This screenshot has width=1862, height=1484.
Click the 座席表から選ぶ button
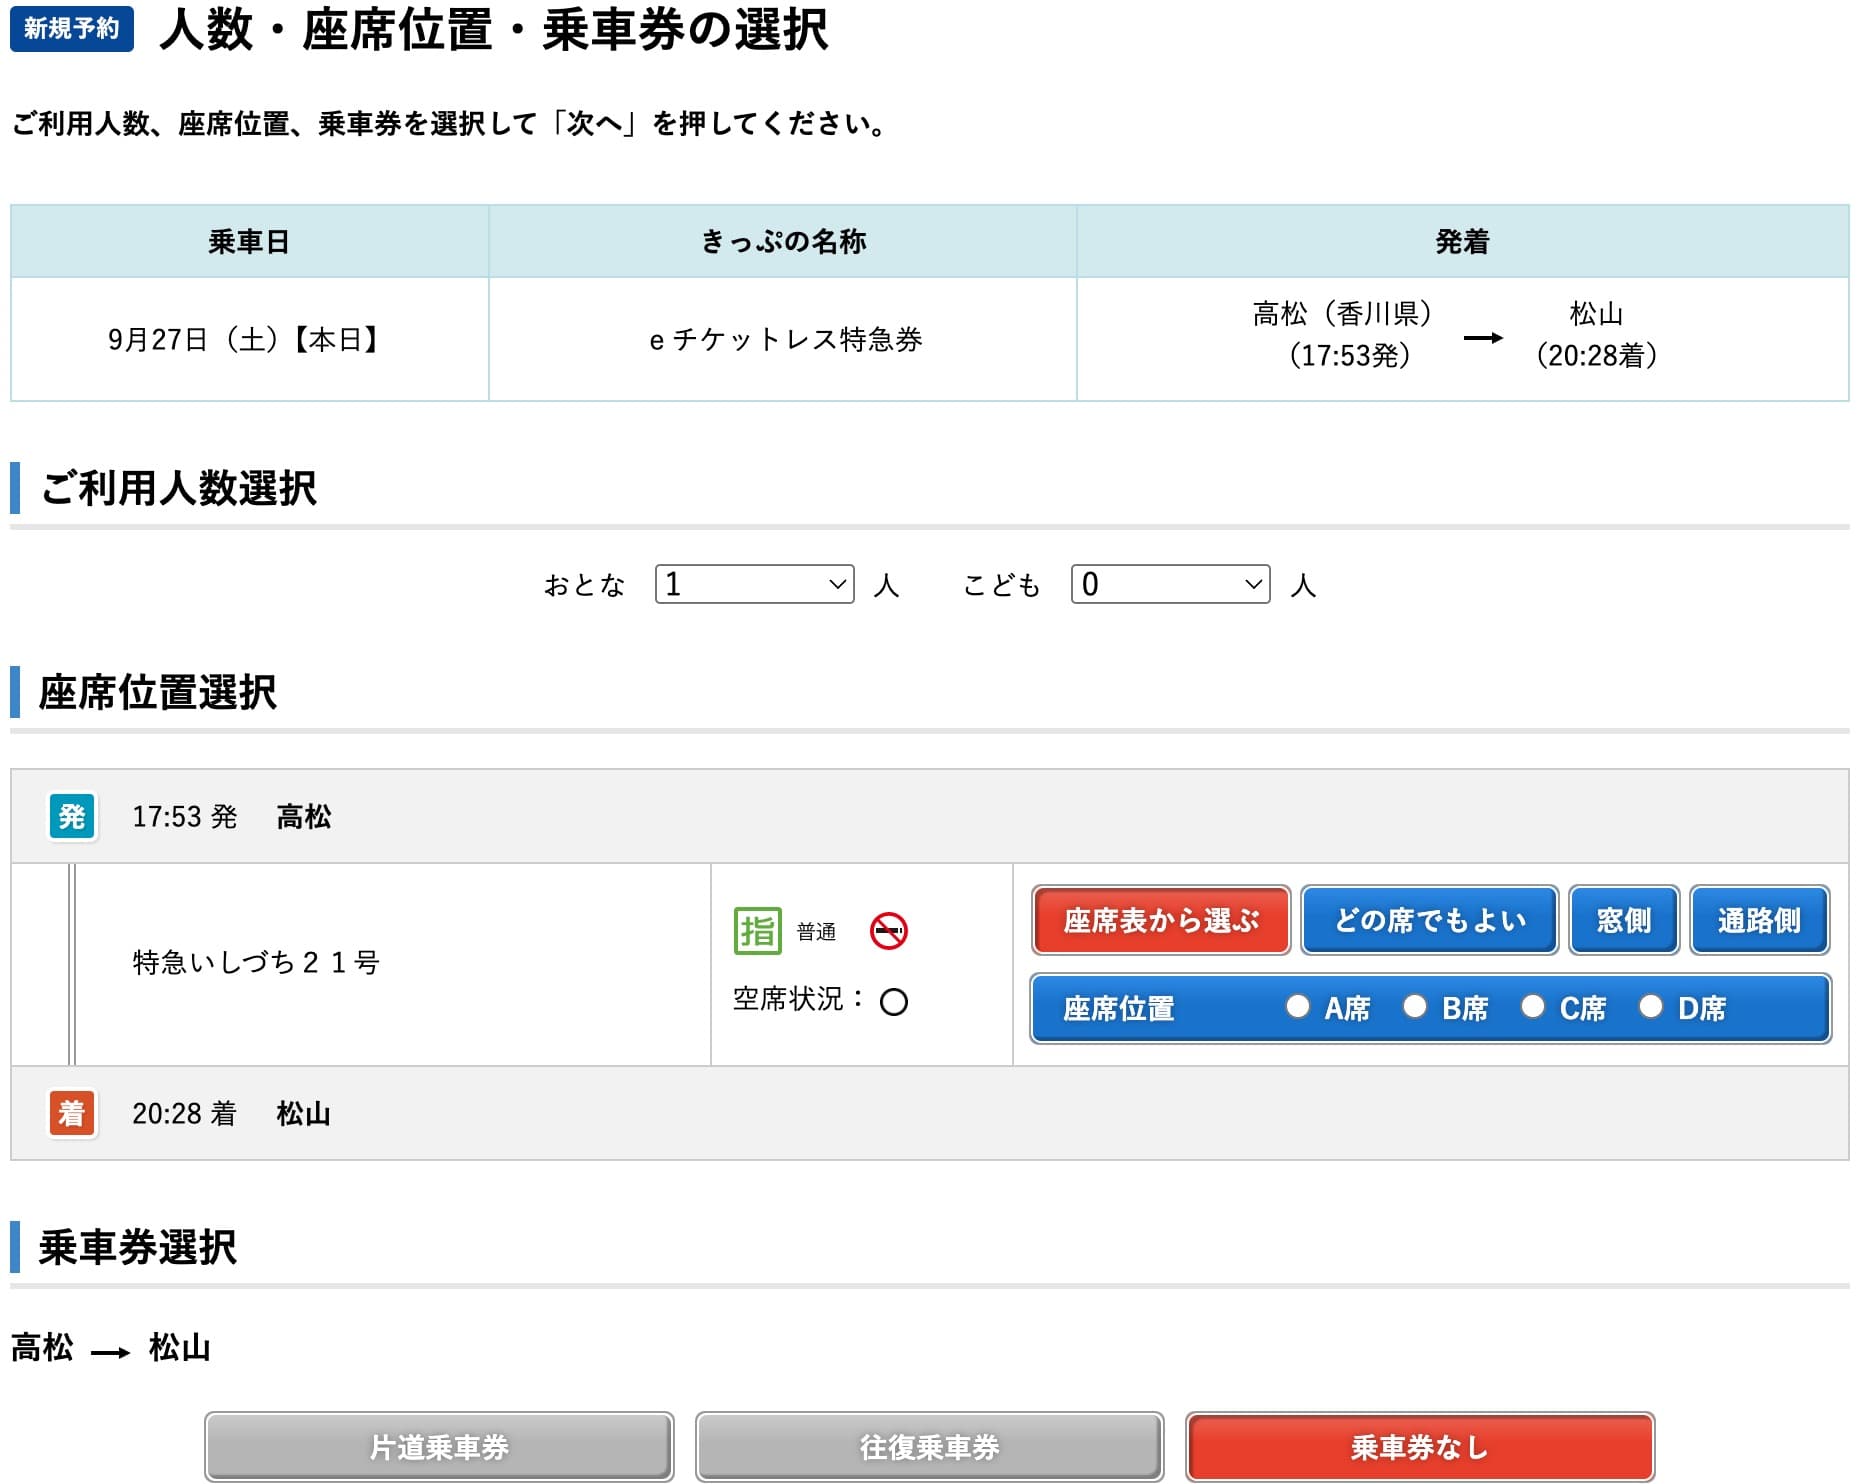point(1161,920)
